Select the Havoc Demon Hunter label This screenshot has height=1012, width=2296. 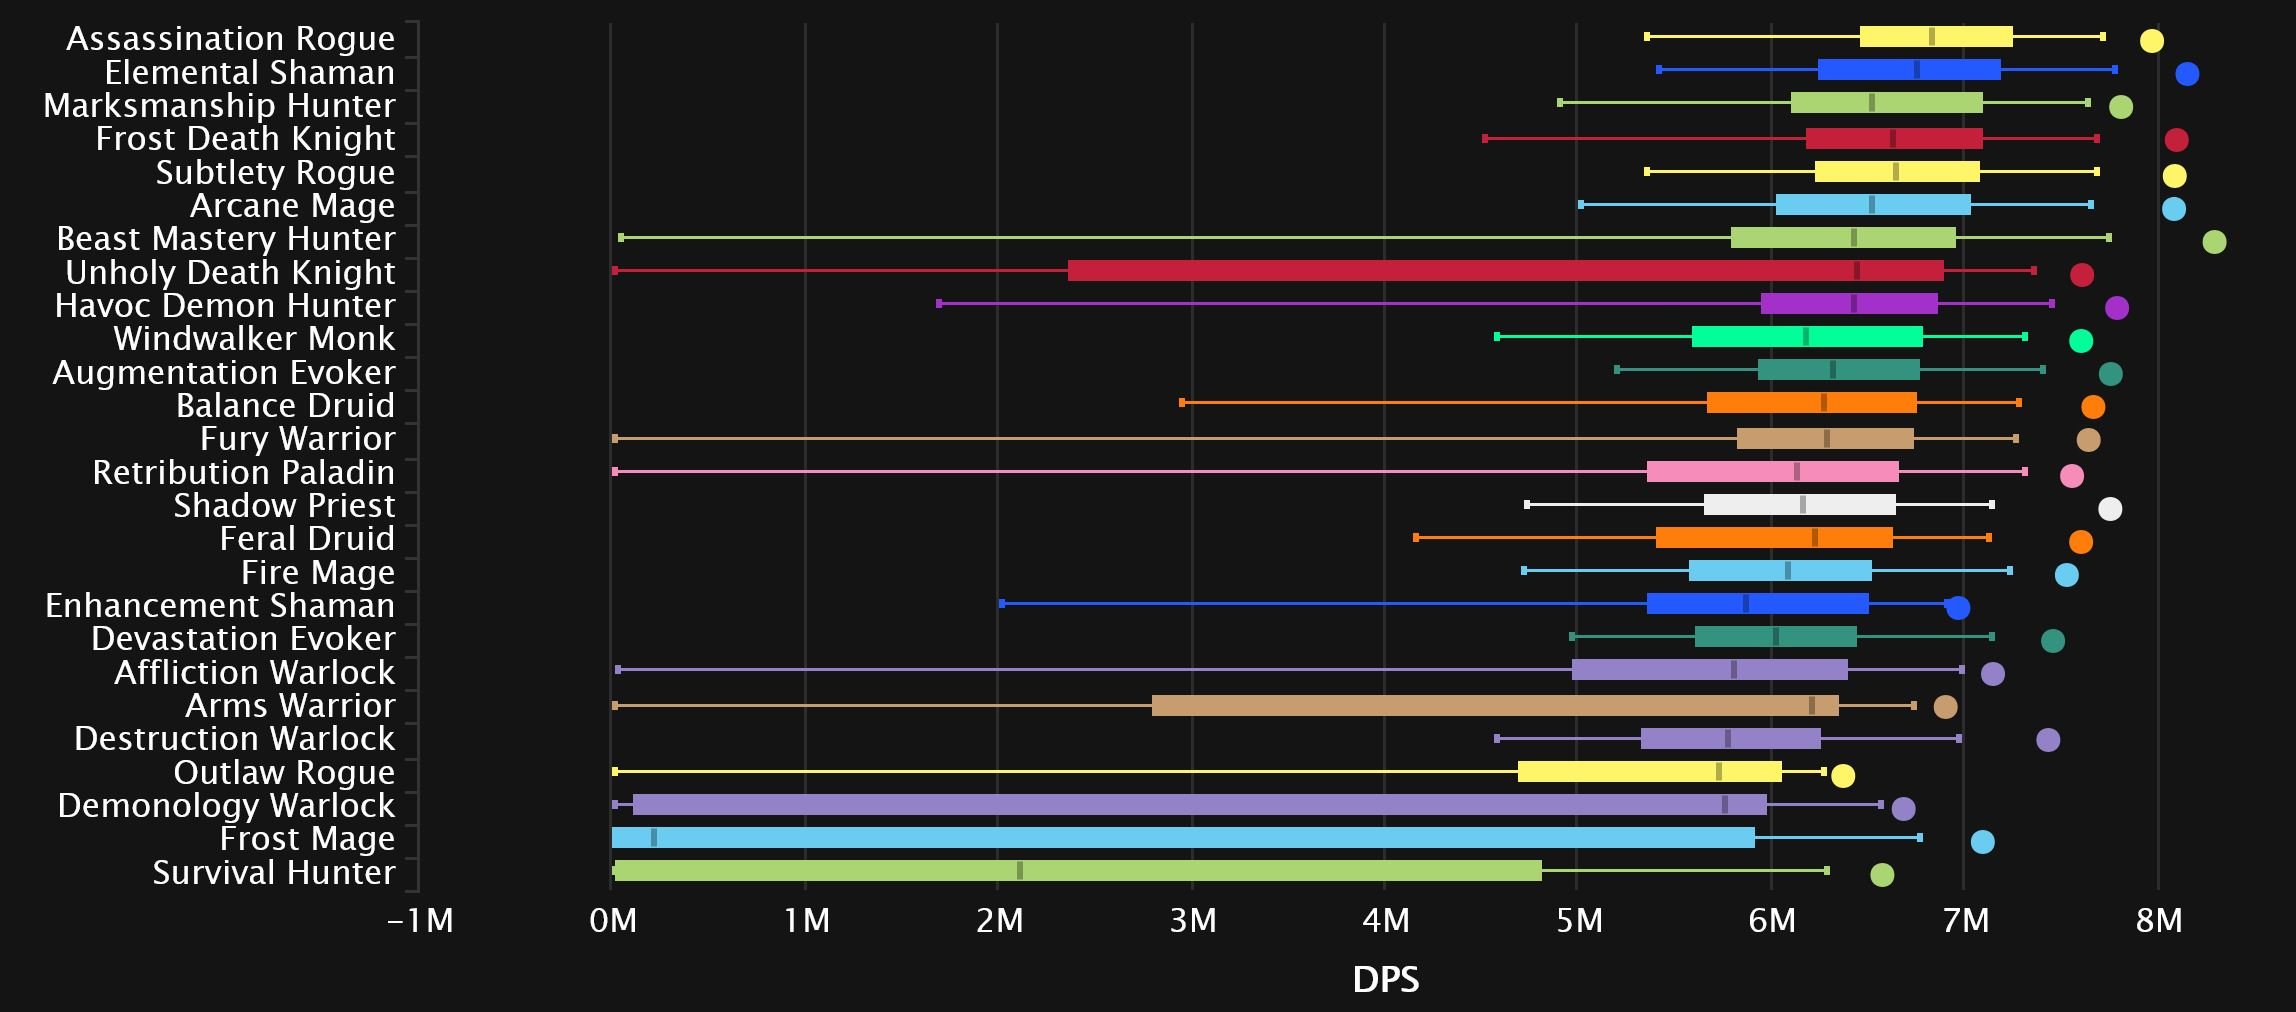[225, 306]
